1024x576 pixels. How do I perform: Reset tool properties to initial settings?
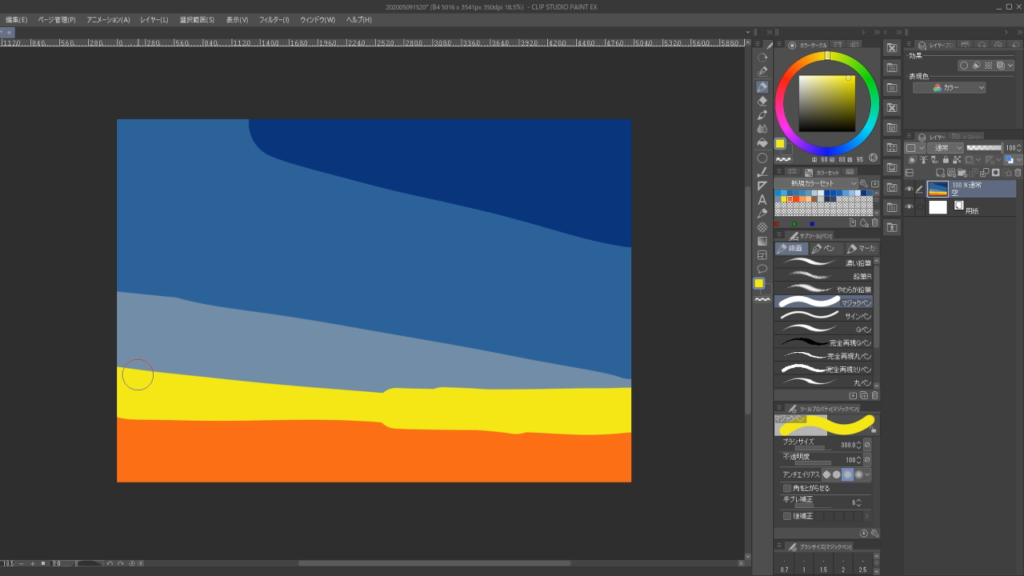coord(863,533)
